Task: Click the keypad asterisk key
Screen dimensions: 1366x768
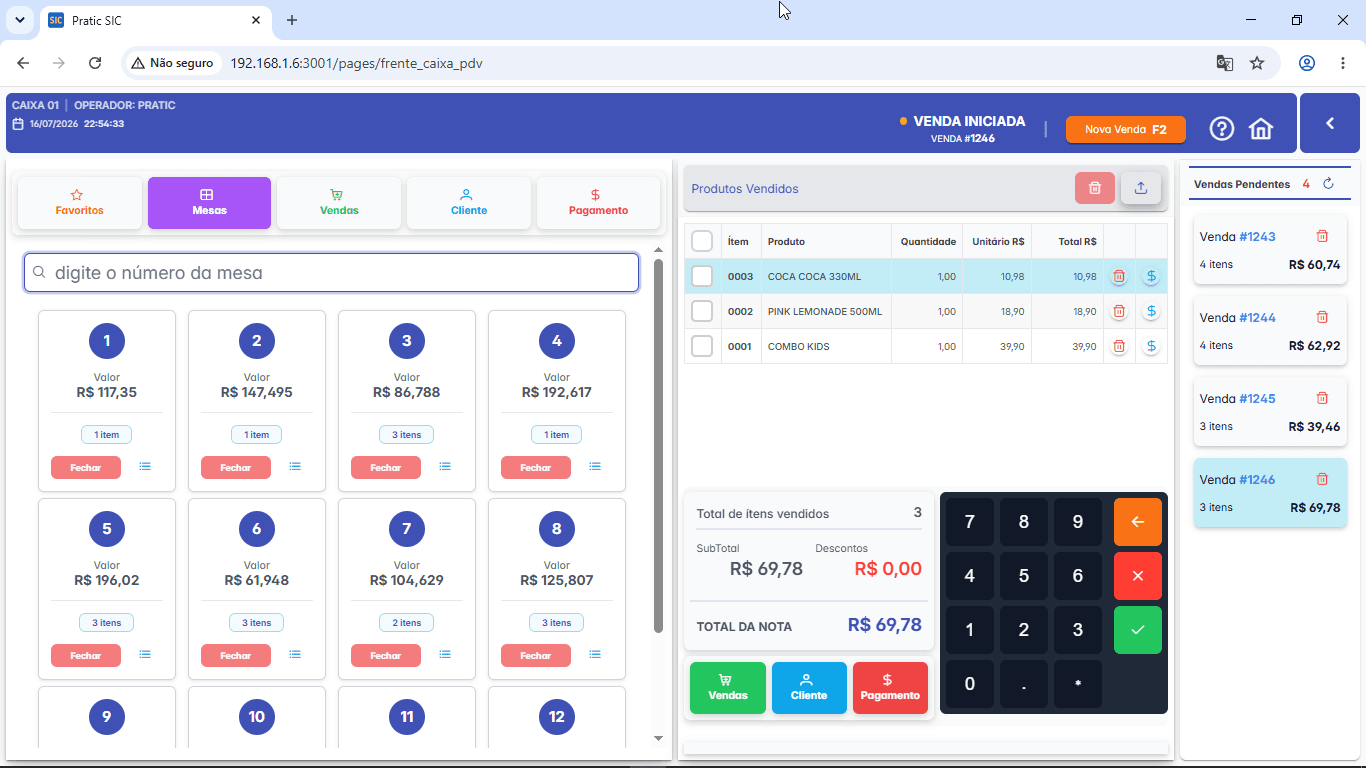Action: point(1078,684)
